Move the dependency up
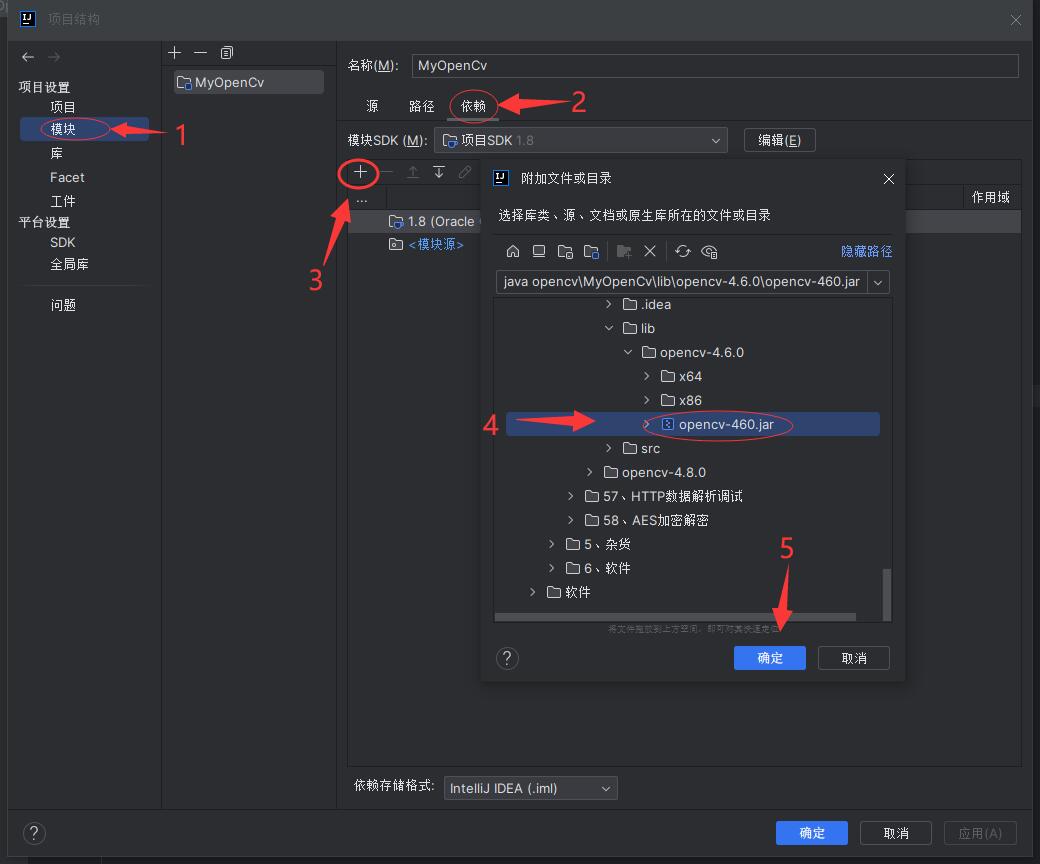The width and height of the screenshot is (1040, 864). (x=413, y=172)
